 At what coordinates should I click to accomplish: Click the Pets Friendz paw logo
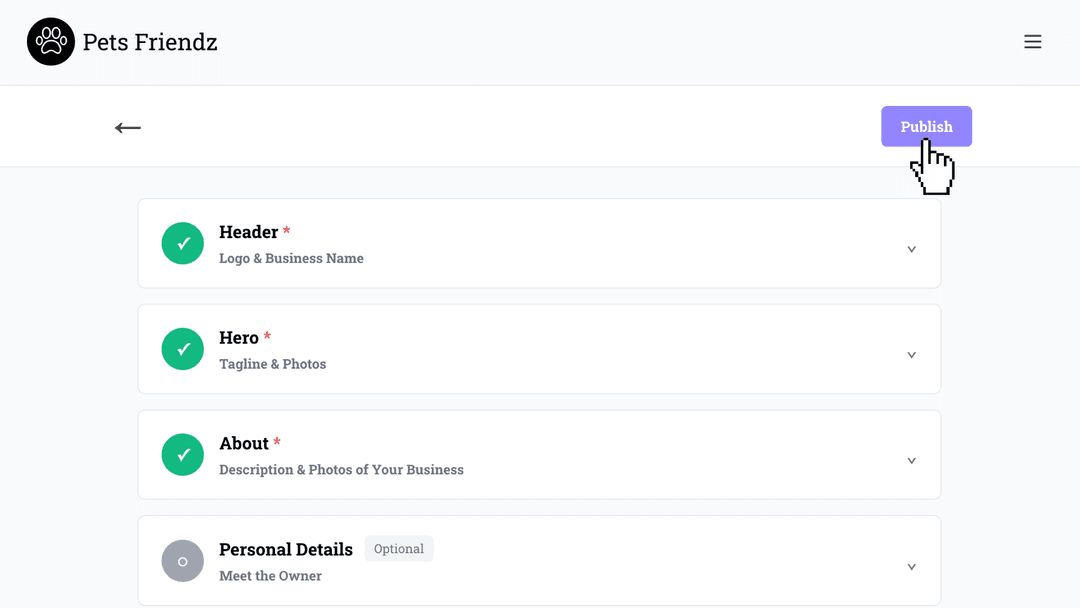[51, 42]
